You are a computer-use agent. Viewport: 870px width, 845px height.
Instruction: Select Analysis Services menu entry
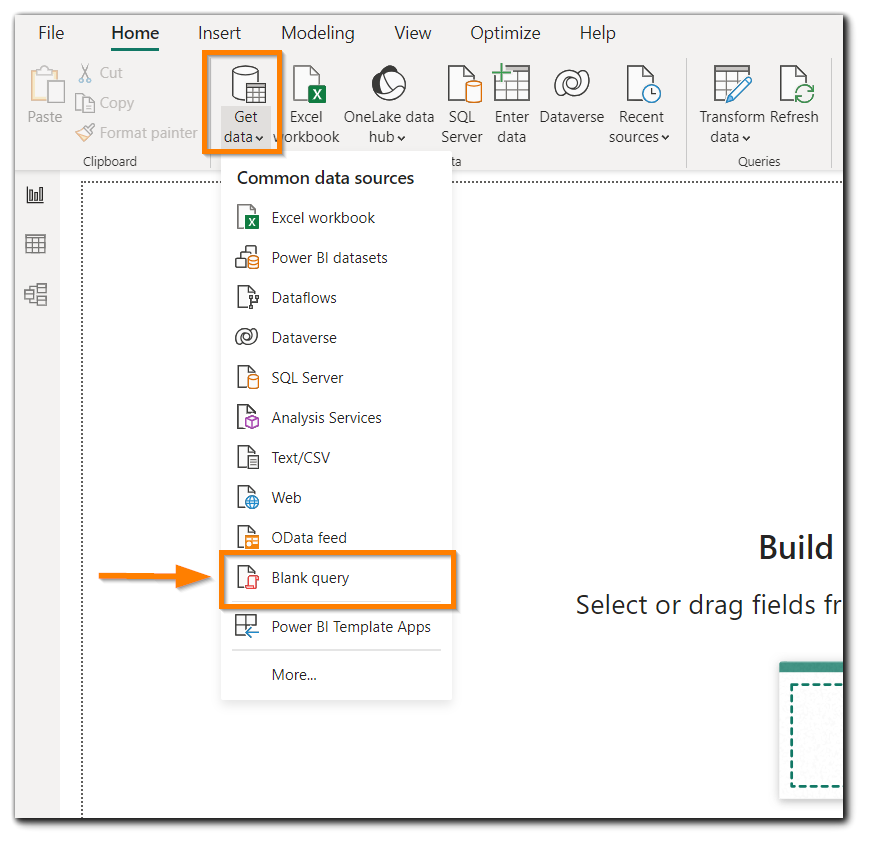coord(336,417)
